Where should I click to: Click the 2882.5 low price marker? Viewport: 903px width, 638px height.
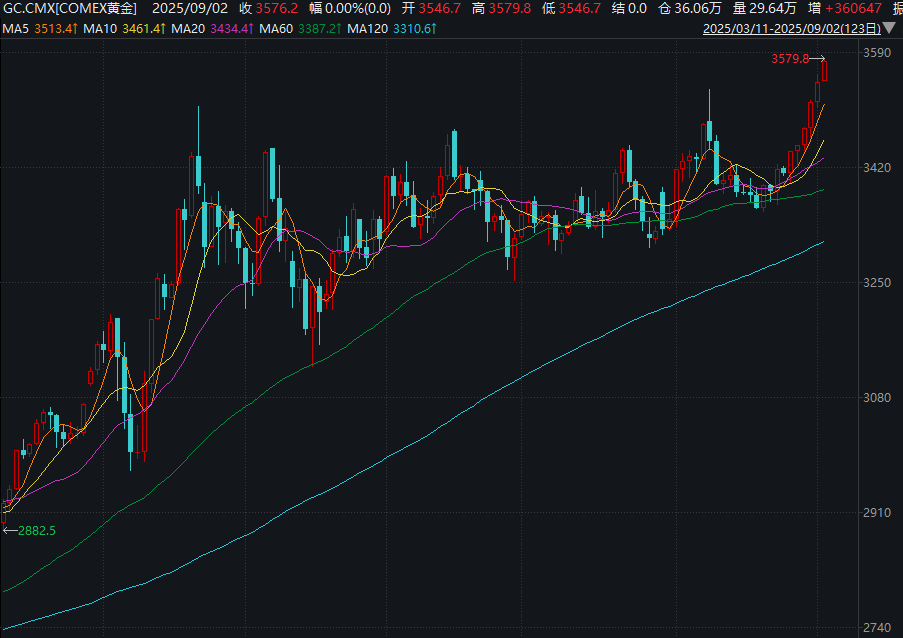[x=36, y=530]
